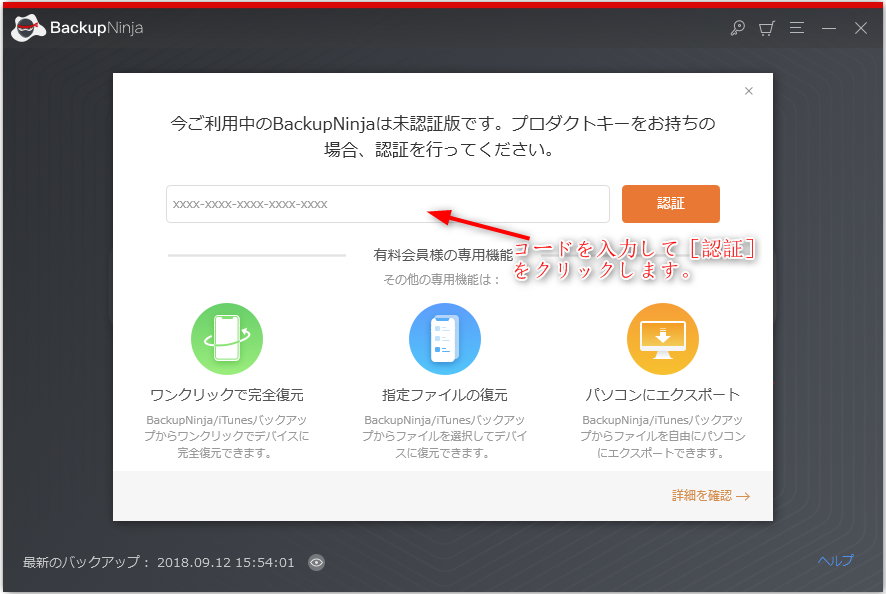Click the BackupNinja ninja logo
Image resolution: width=886 pixels, height=594 pixels.
(28, 28)
